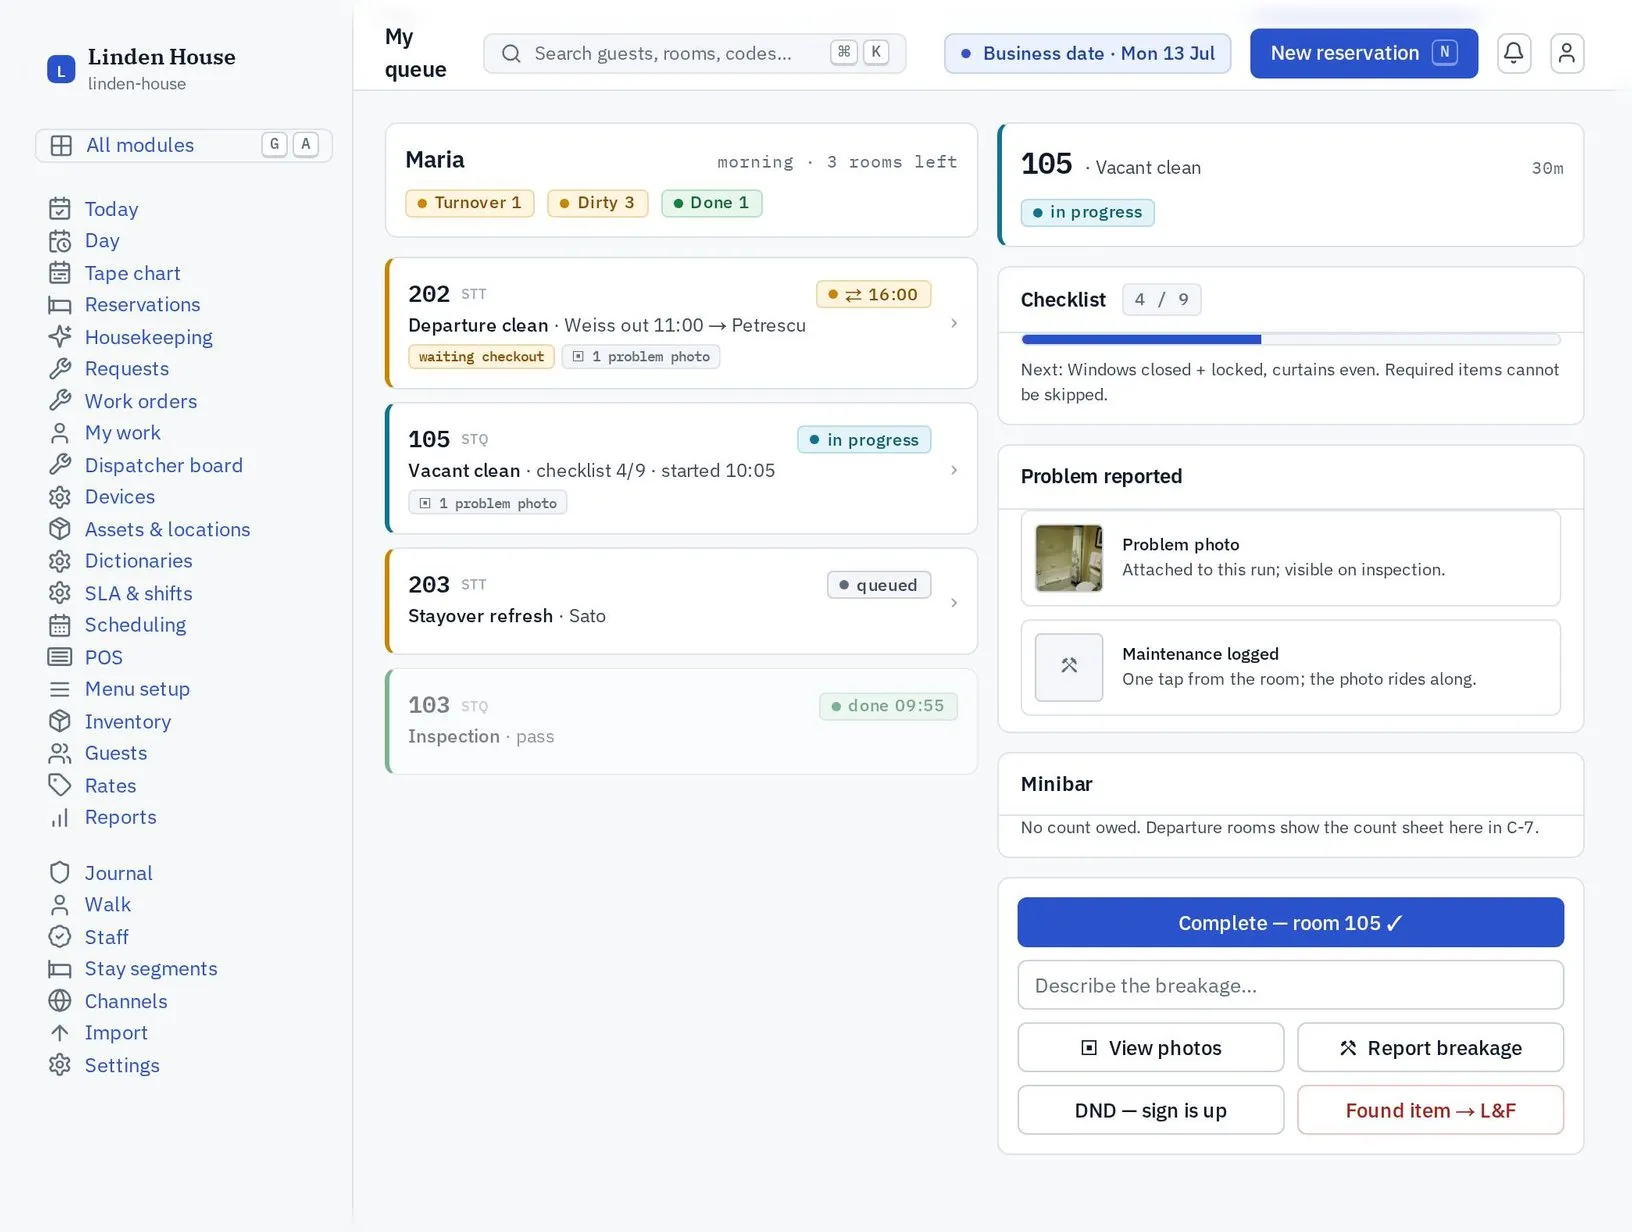This screenshot has height=1232, width=1632.
Task: Click the Linden House logo badge
Action: 61,69
